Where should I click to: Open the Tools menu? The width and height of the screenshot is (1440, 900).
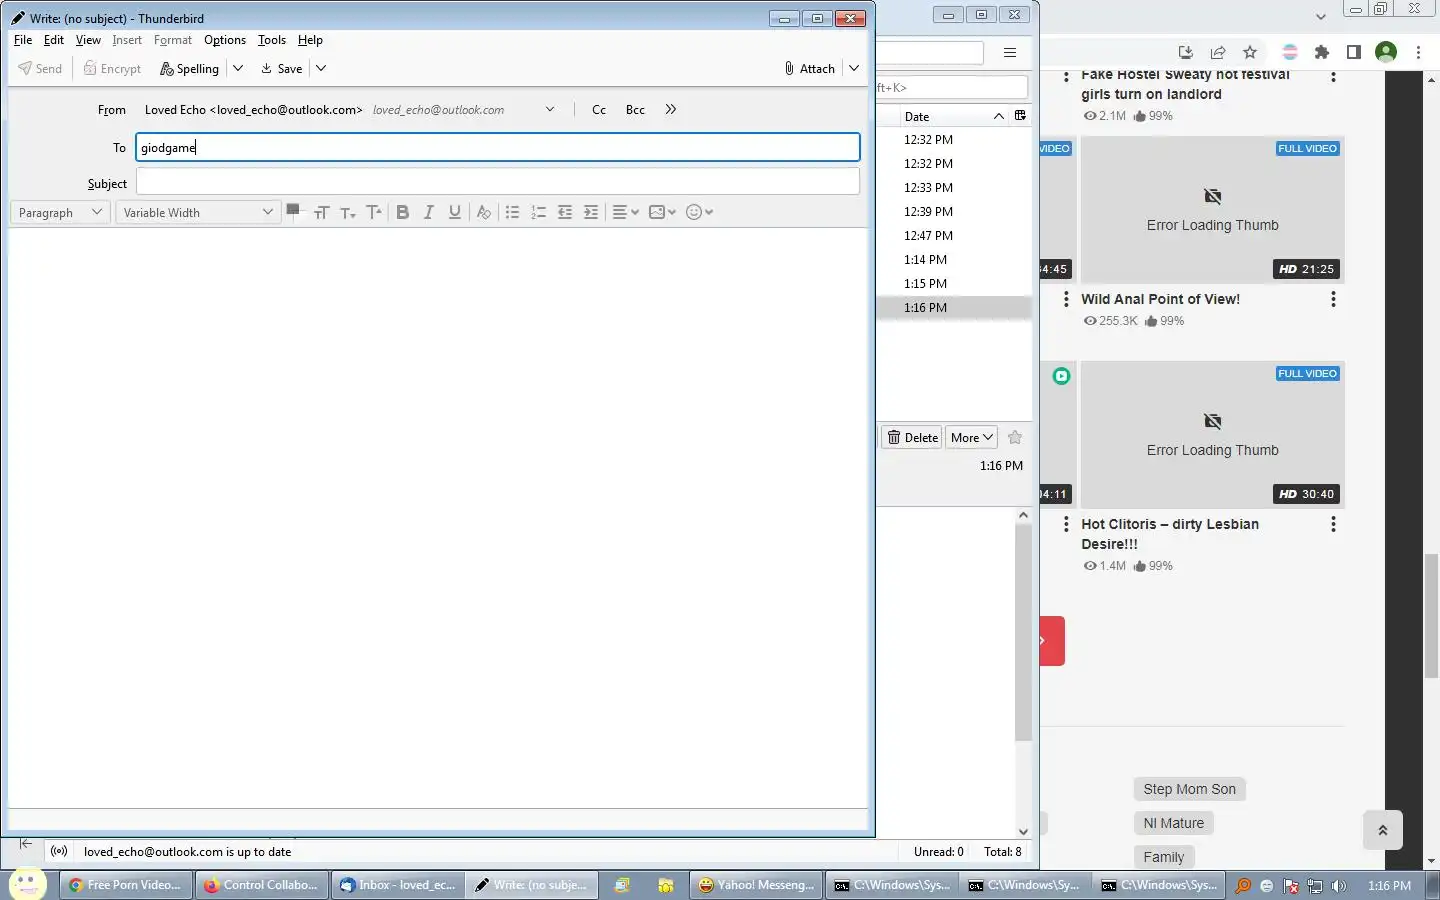(272, 40)
